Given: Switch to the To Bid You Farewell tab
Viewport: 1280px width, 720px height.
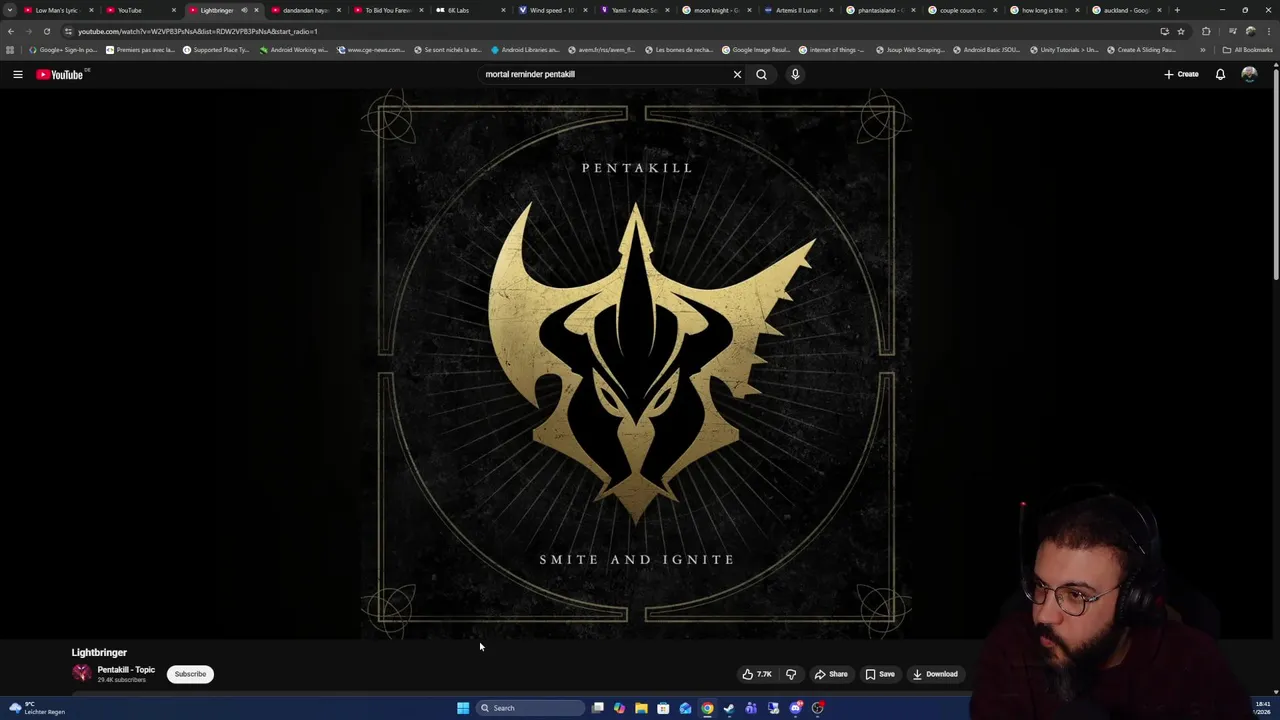Looking at the screenshot, I should 388,10.
